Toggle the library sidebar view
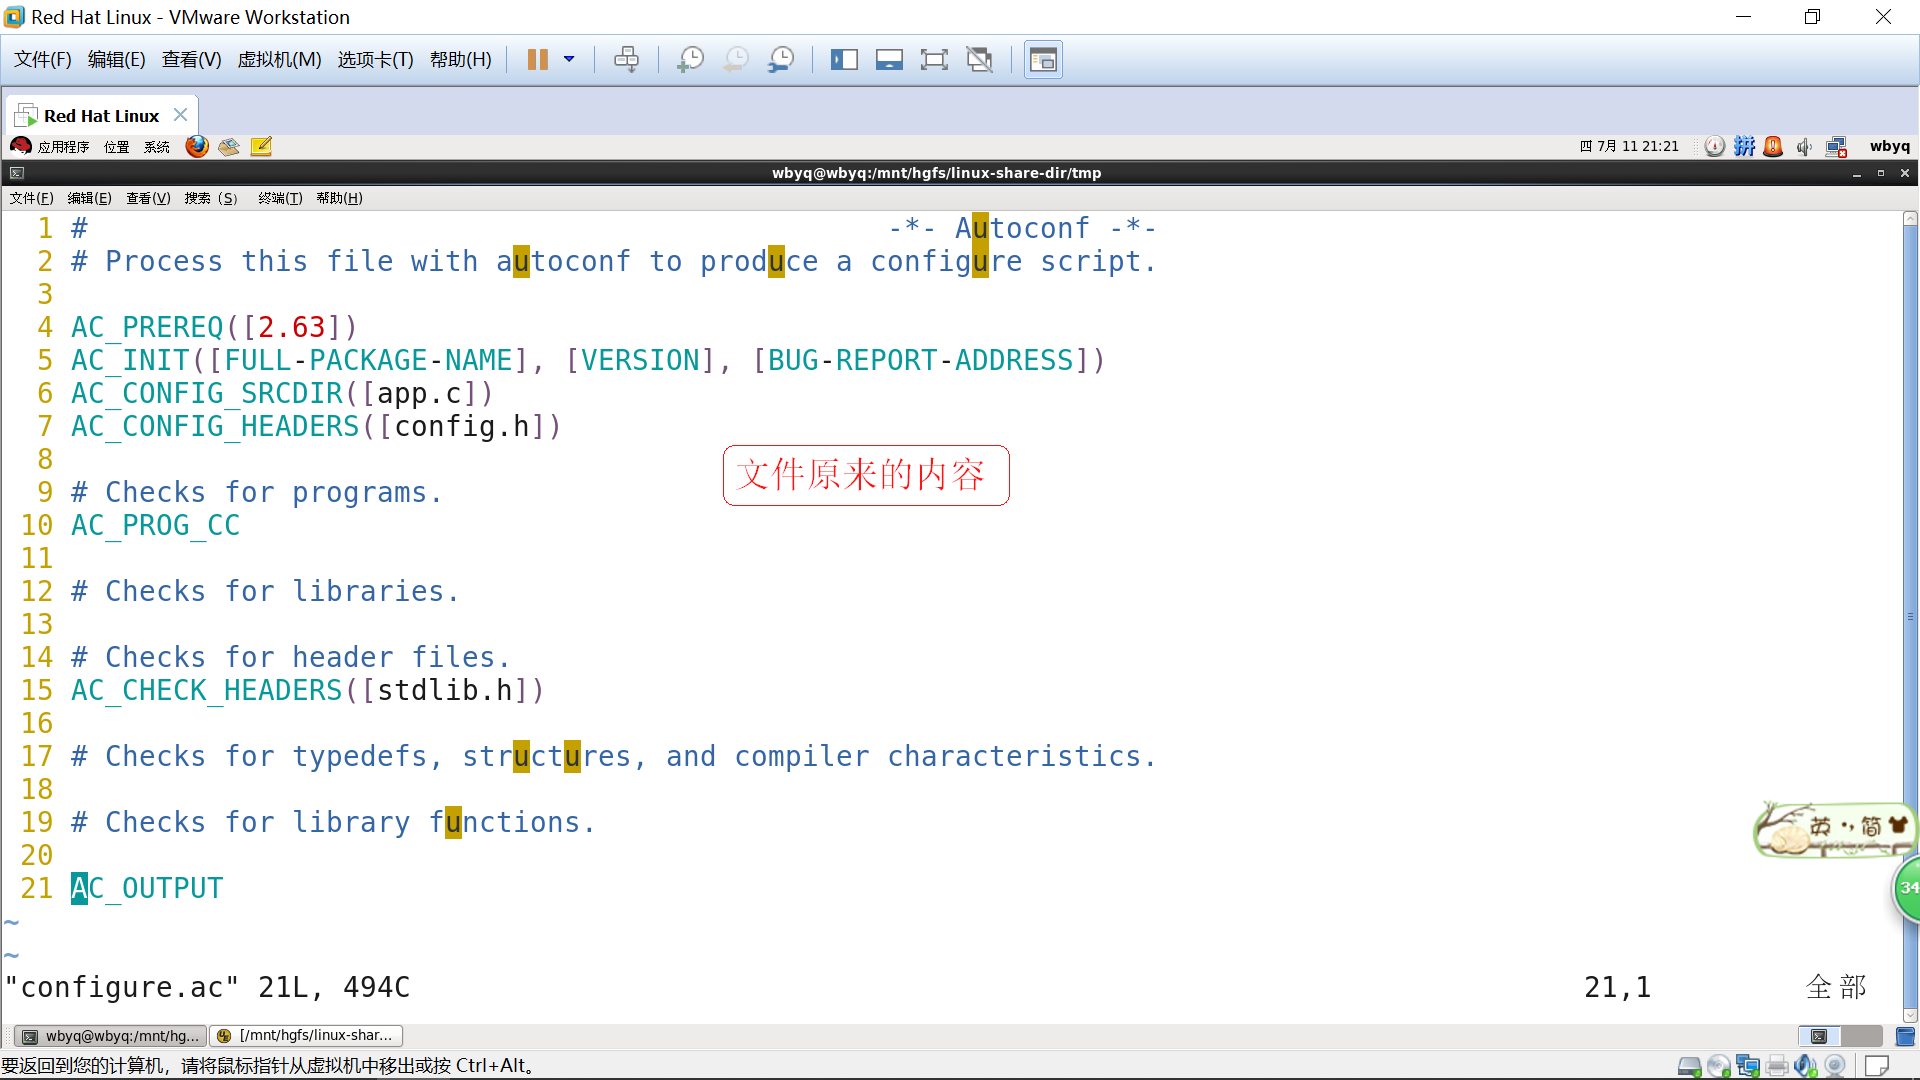The width and height of the screenshot is (1920, 1080). [x=844, y=60]
